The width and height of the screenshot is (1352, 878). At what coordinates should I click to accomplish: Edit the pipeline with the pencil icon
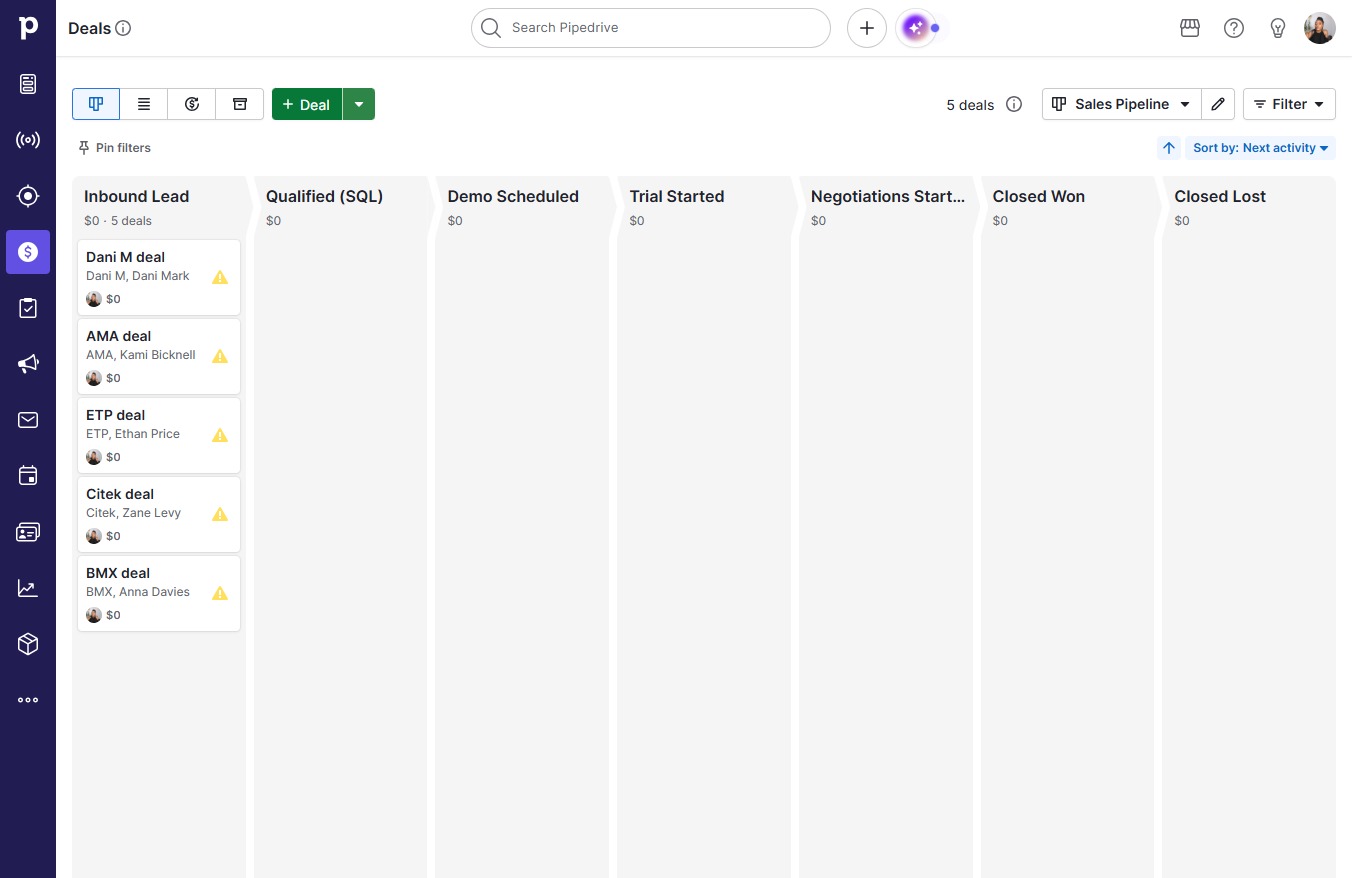1218,104
